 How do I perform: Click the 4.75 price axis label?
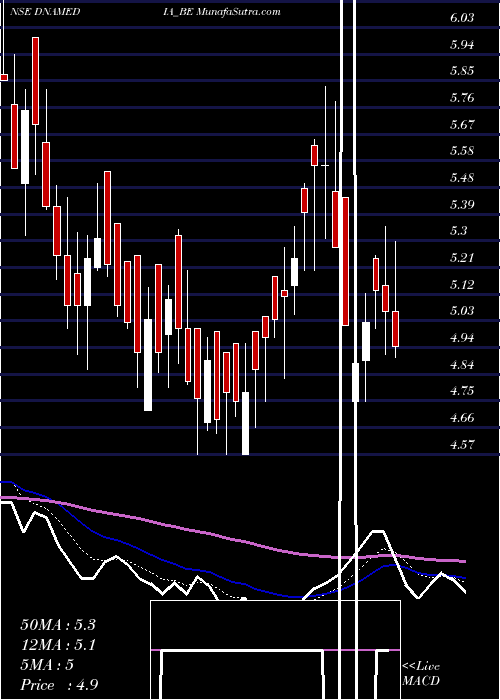462,391
